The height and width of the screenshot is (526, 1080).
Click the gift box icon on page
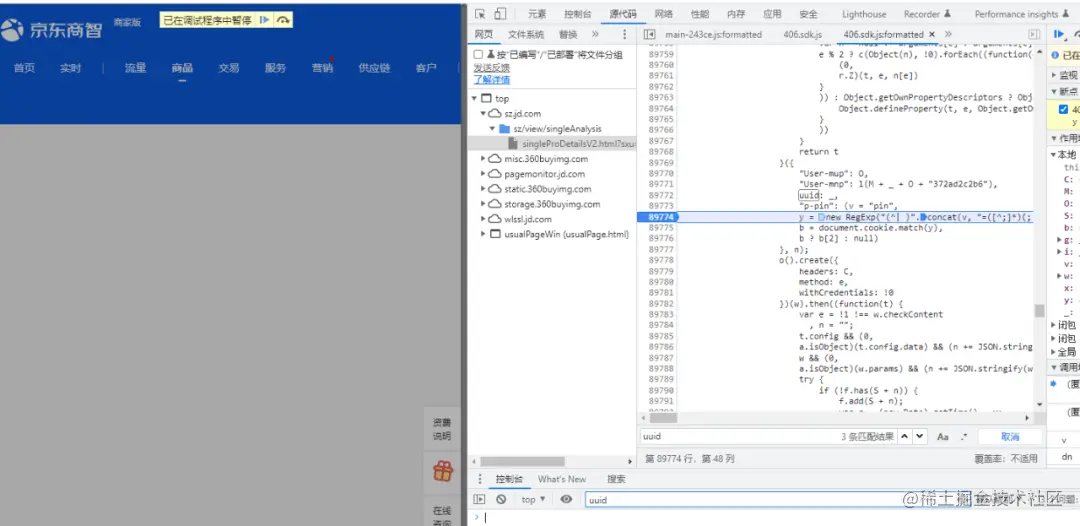tap(443, 471)
